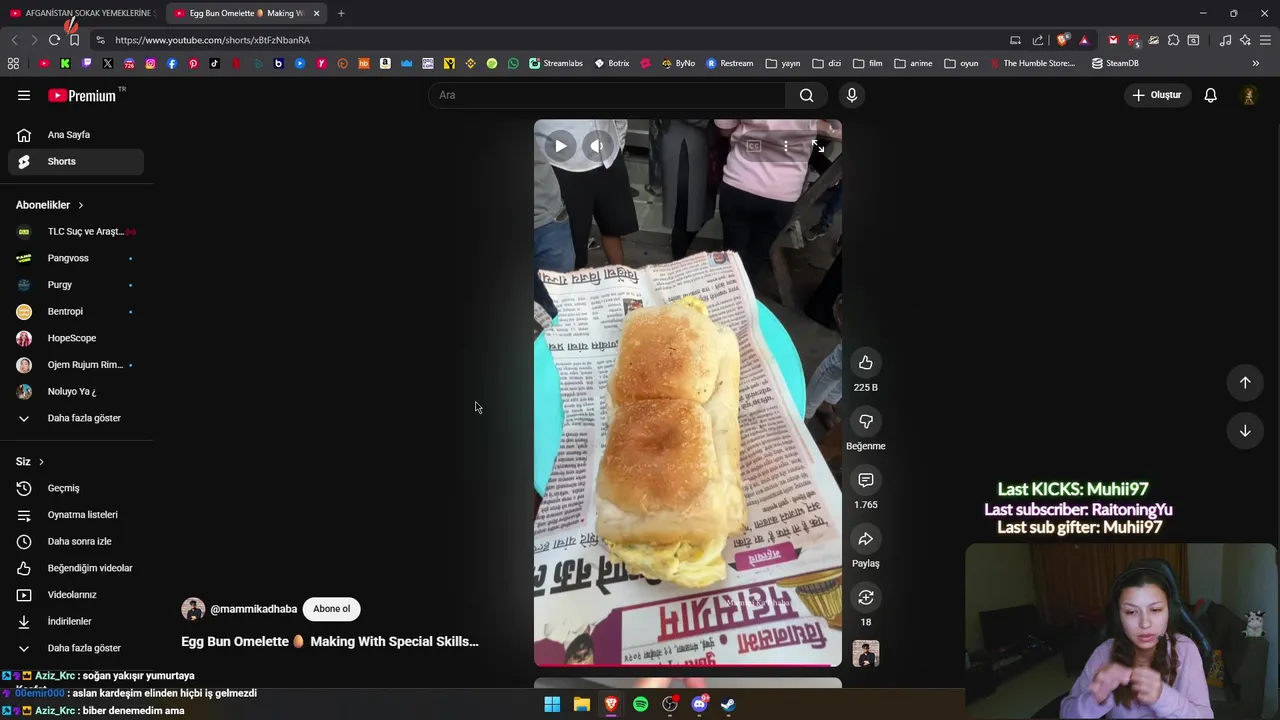This screenshot has width=1280, height=720.
Task: Open the sound thumbnail below remix
Action: coord(866,654)
